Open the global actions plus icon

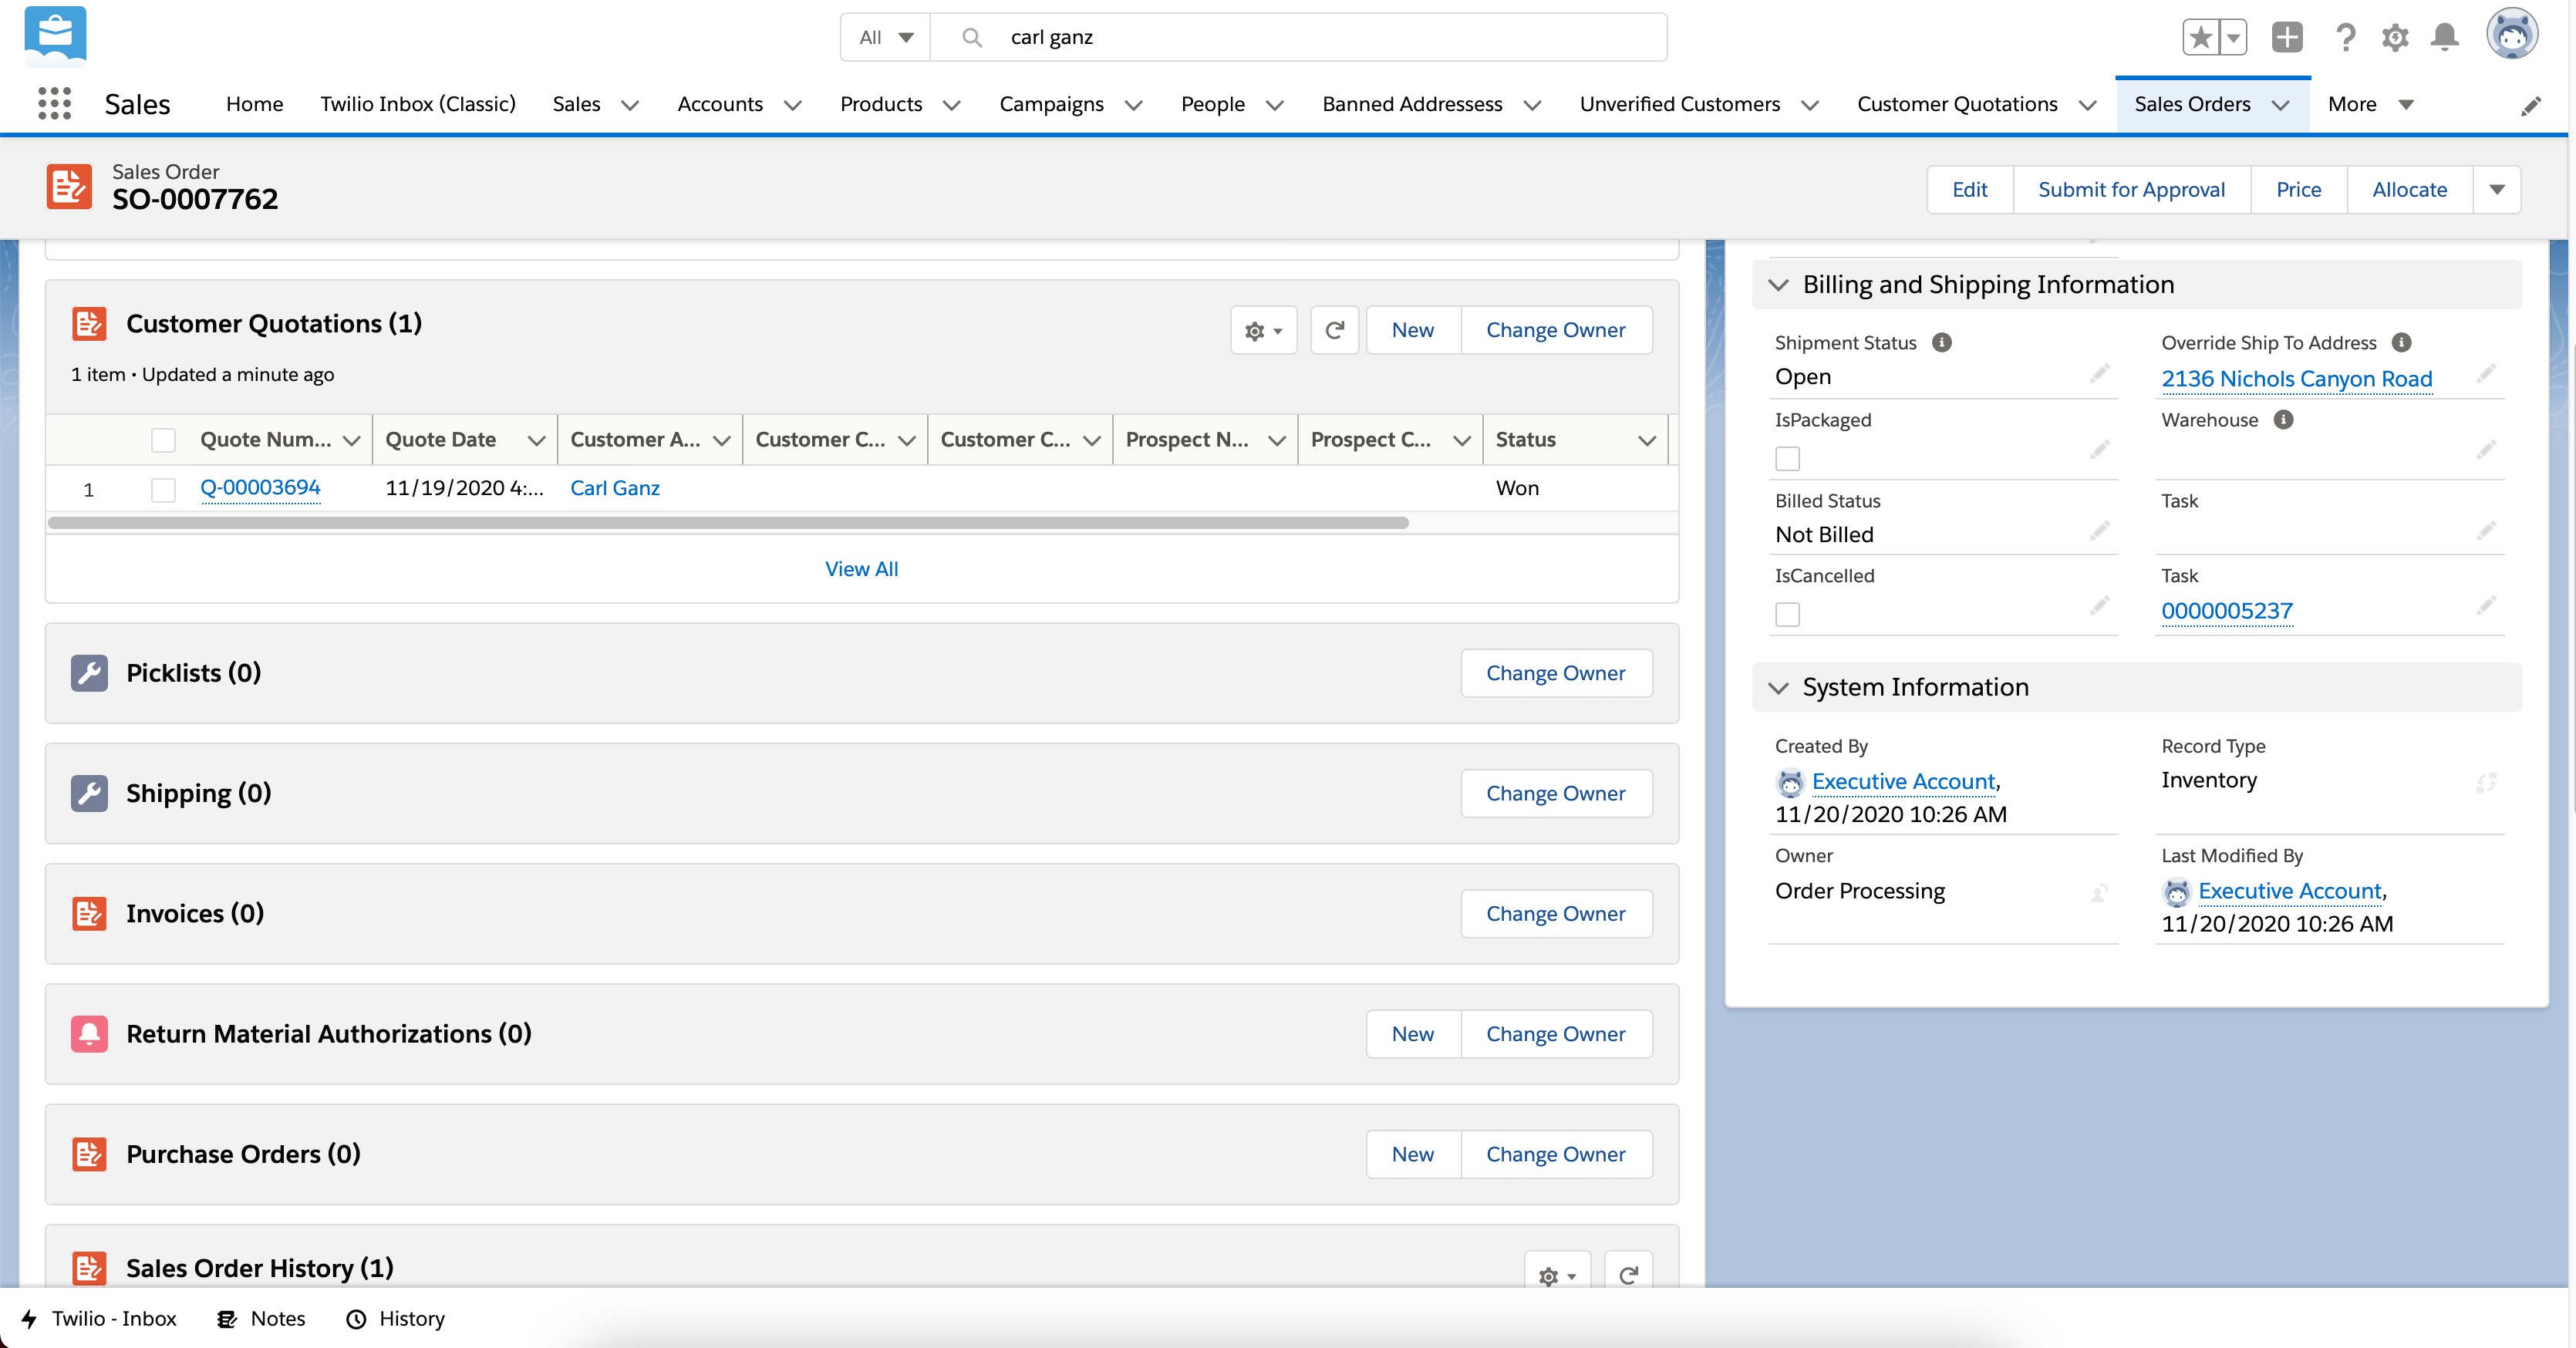pos(2286,38)
